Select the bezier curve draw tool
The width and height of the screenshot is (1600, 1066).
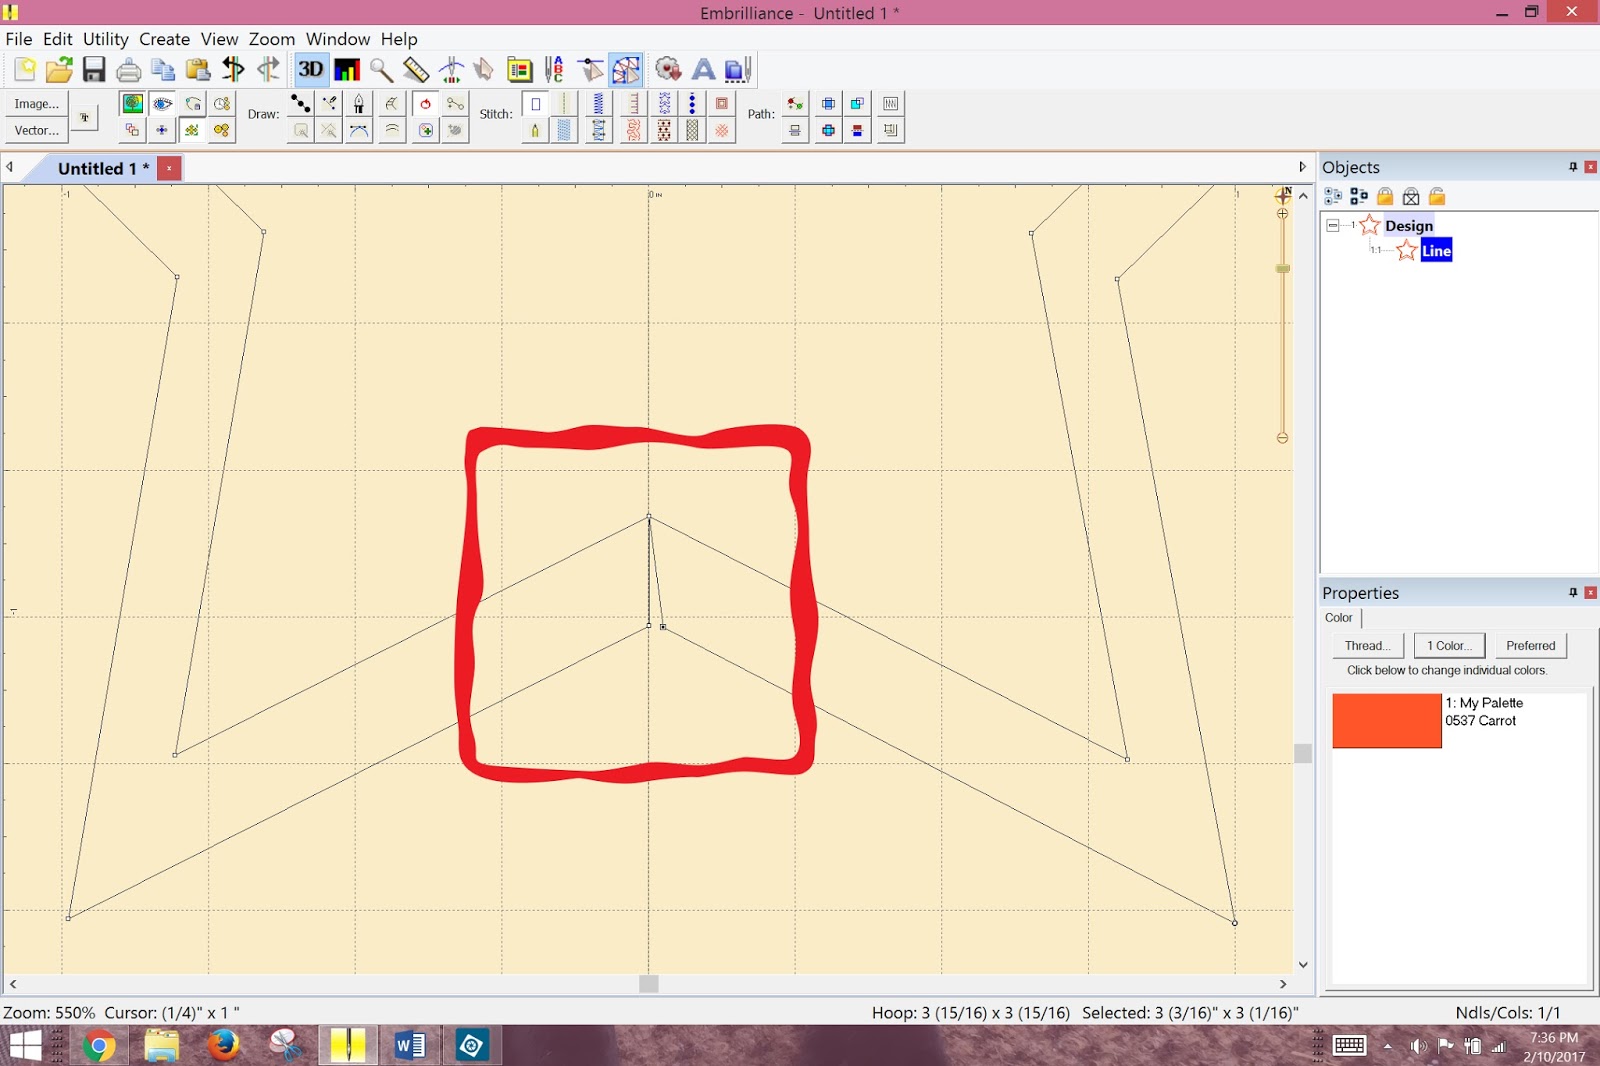(x=360, y=129)
